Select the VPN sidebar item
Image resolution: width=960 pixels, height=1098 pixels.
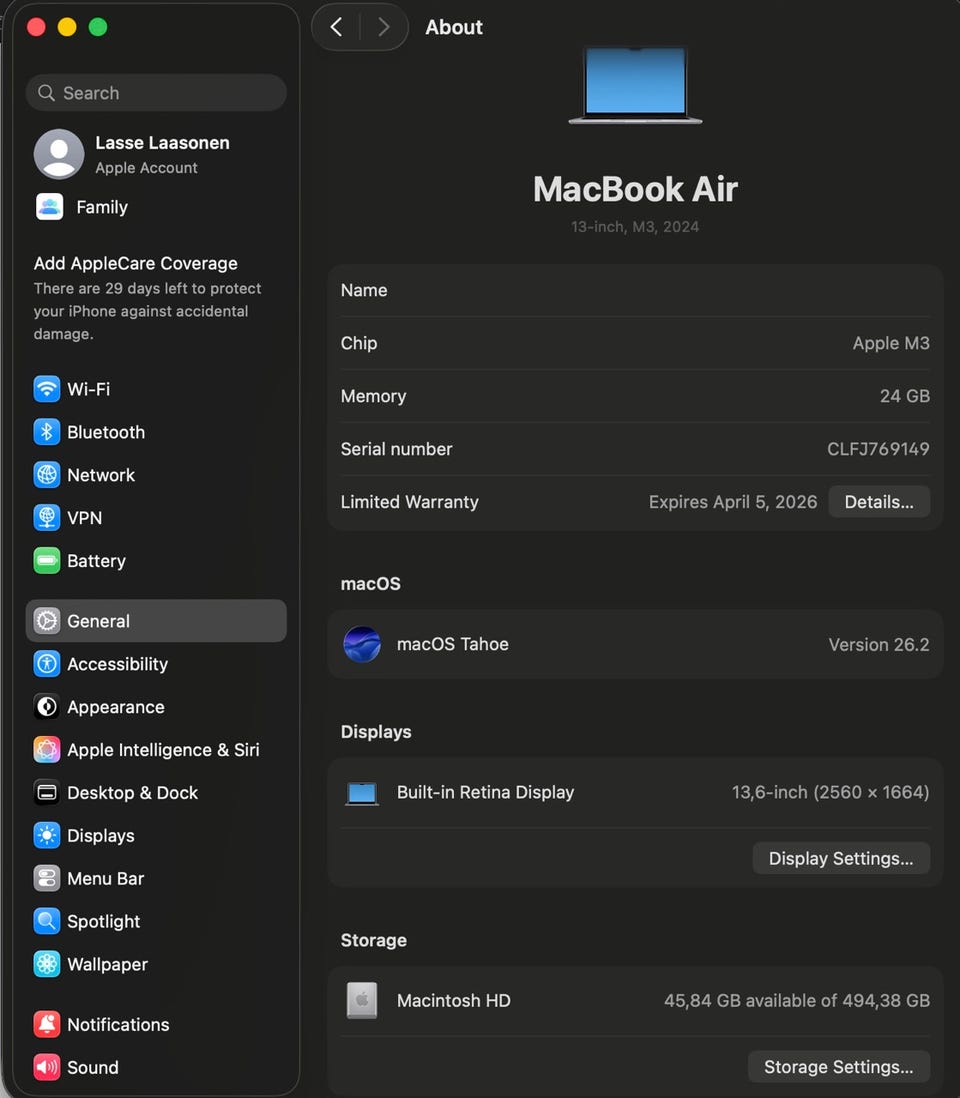(x=156, y=517)
